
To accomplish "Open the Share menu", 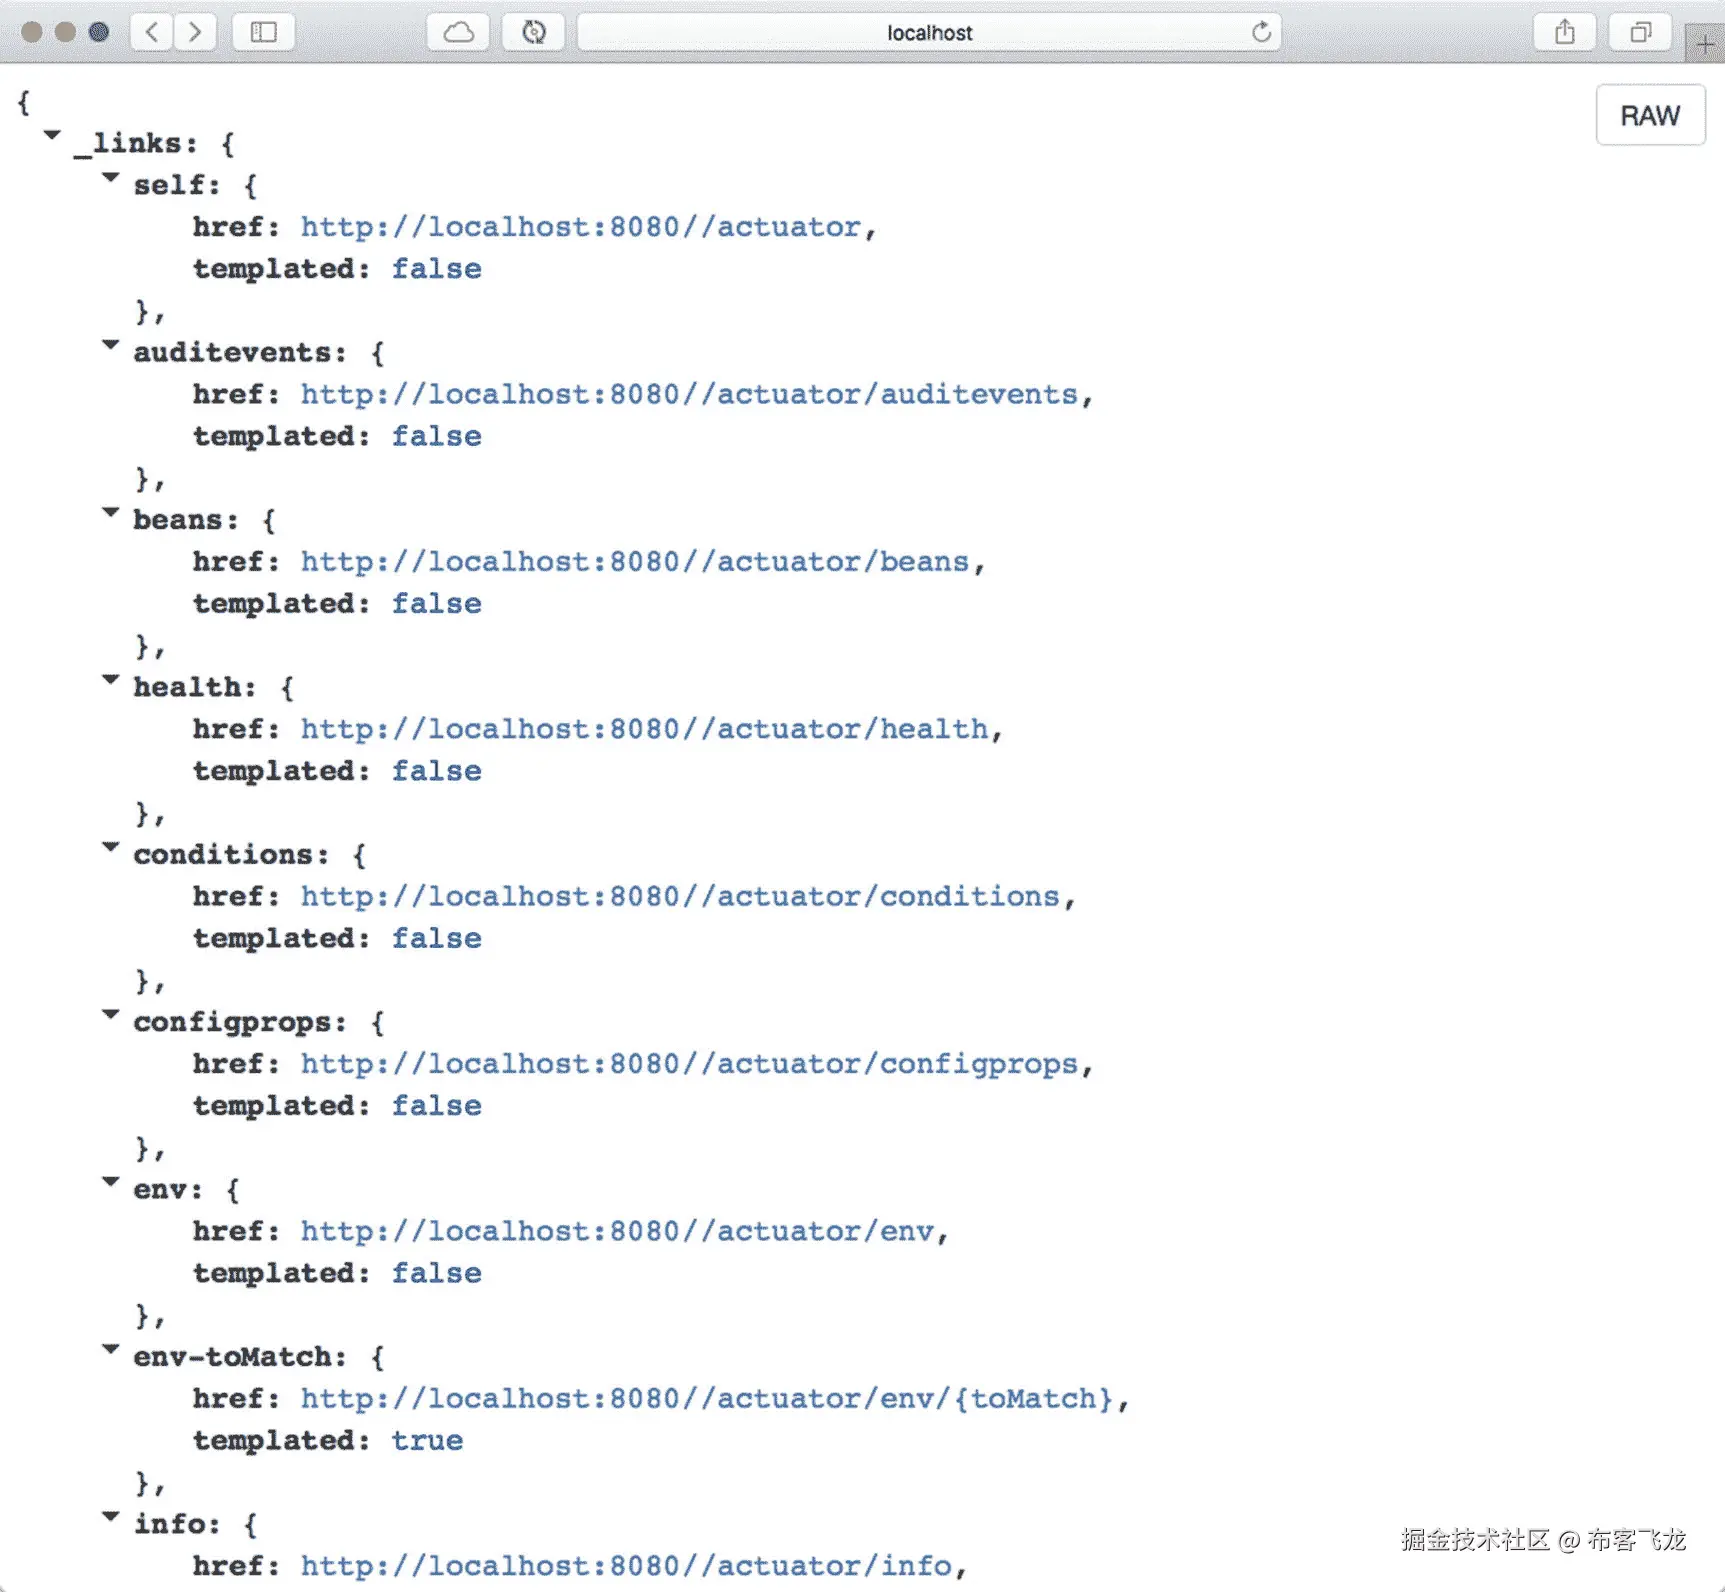I will pos(1564,31).
